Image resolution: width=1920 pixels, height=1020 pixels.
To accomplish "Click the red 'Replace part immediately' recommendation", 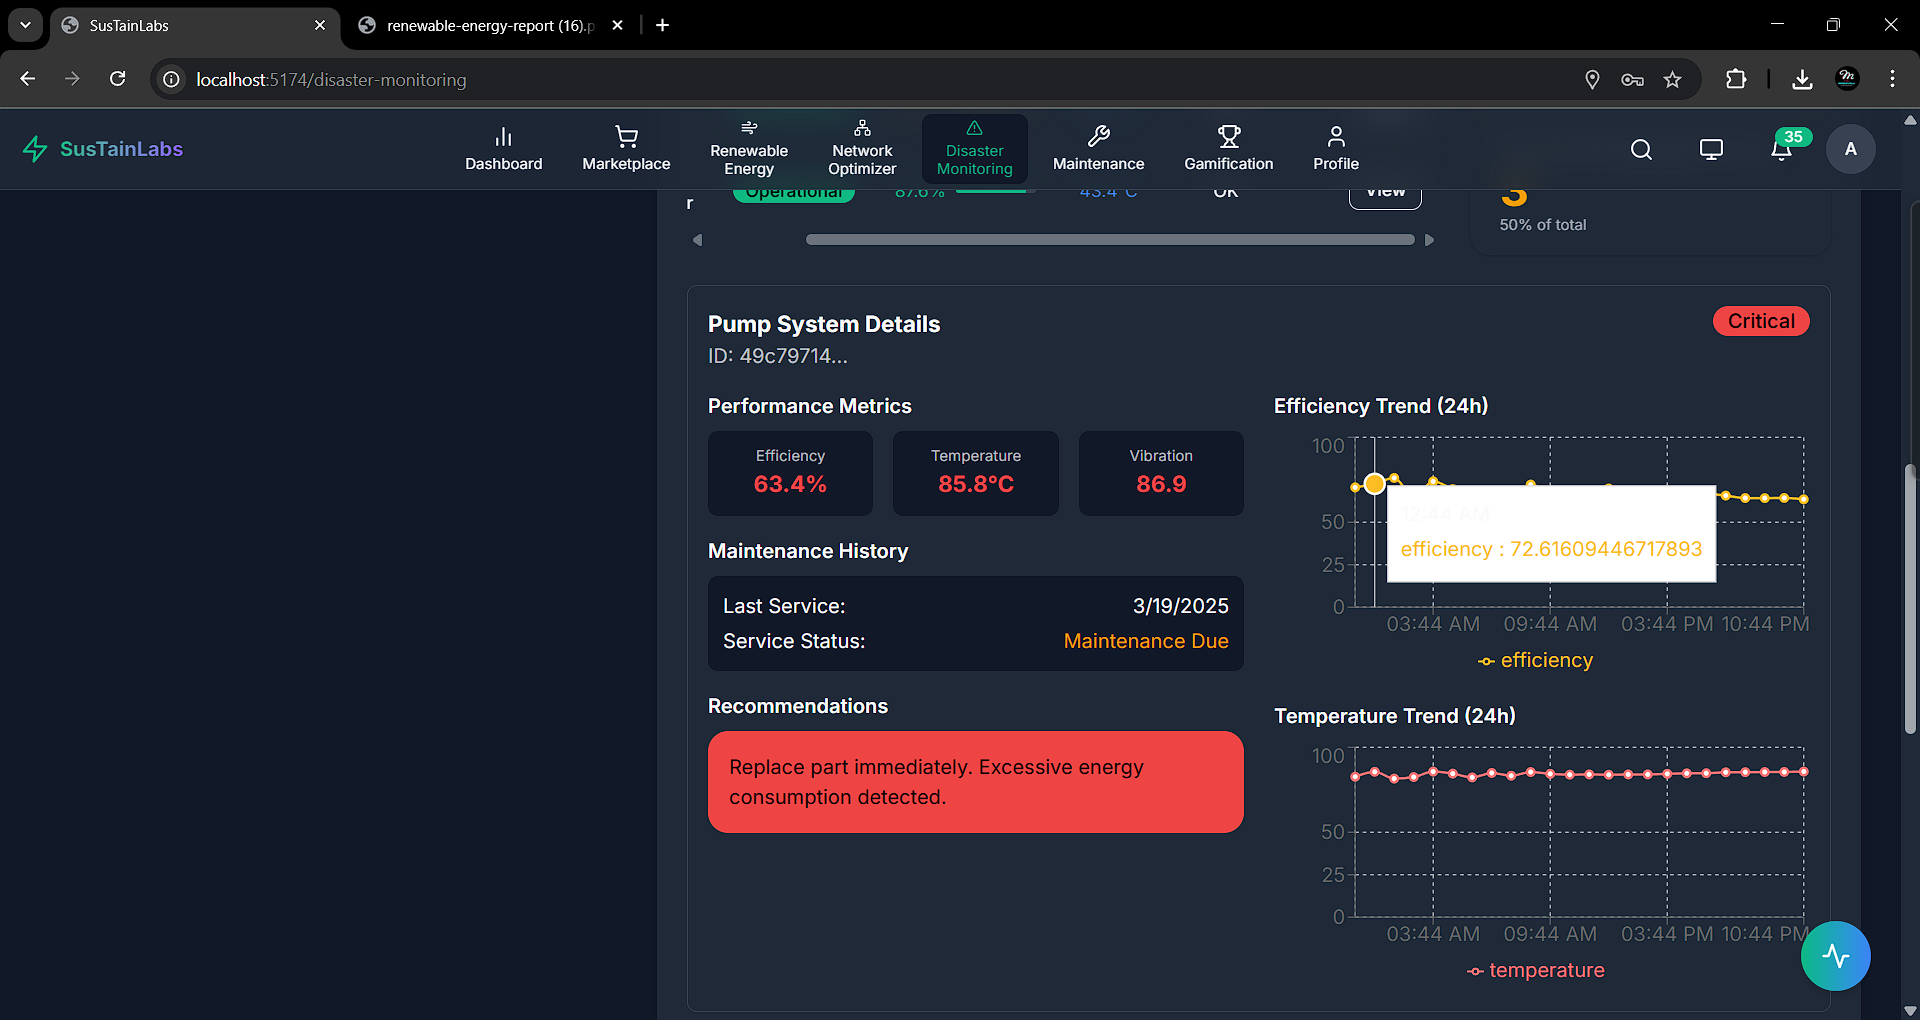I will click(976, 782).
